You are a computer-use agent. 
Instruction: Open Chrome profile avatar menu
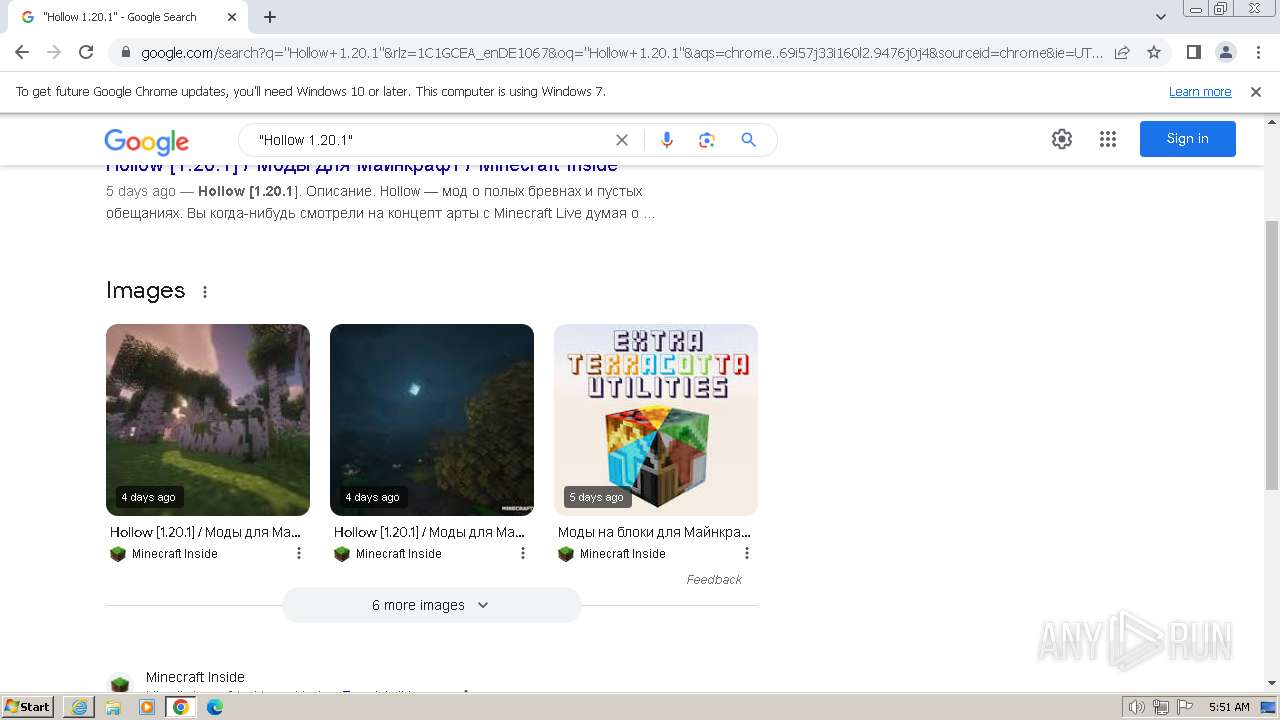point(1225,52)
